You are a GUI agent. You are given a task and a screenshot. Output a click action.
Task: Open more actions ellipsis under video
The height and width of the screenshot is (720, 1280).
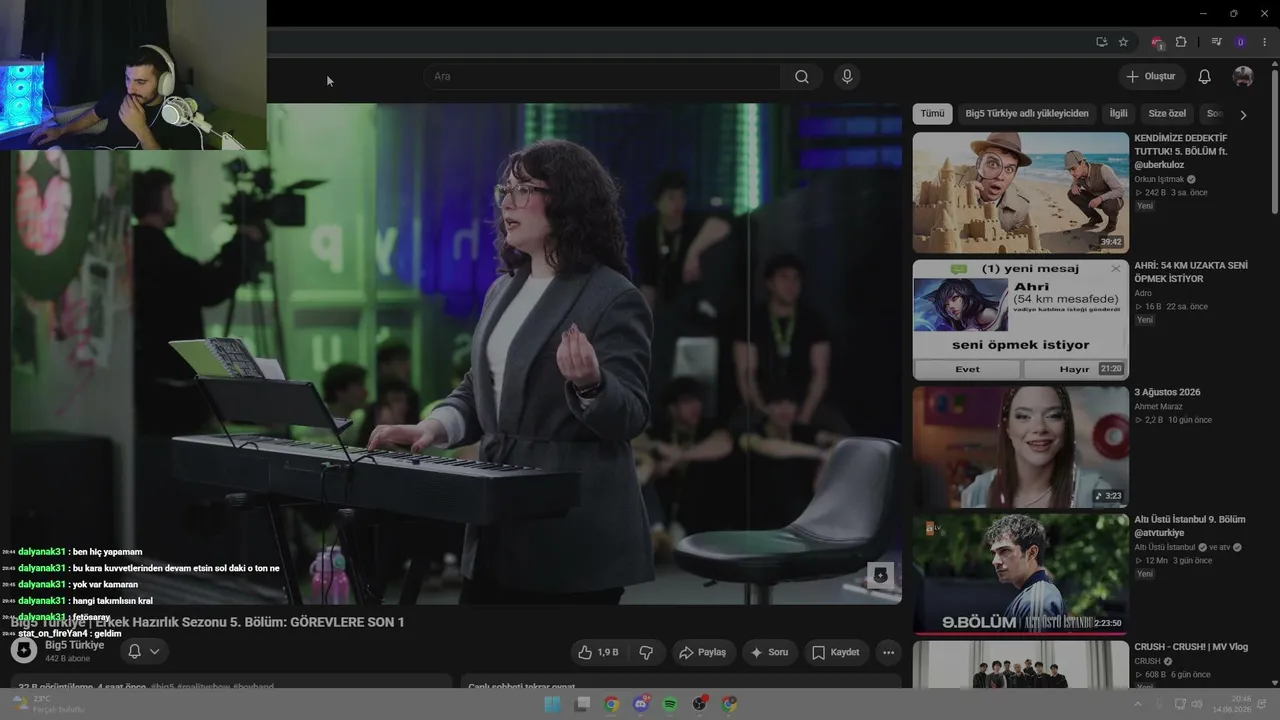888,652
